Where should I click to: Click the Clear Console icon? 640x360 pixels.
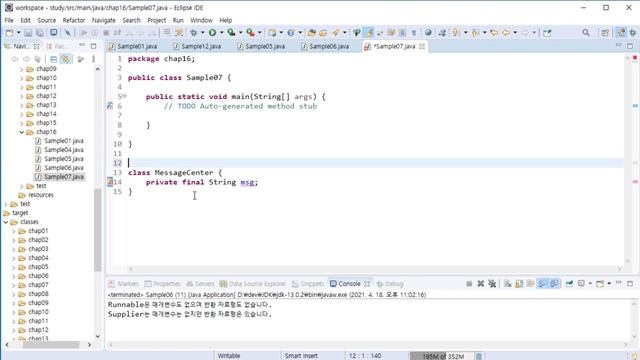(x=507, y=284)
